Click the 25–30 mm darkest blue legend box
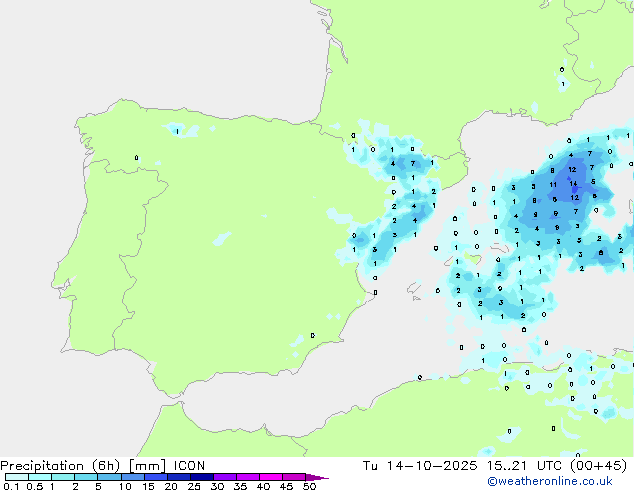Viewport: 634px width, 490px height. click(x=201, y=477)
